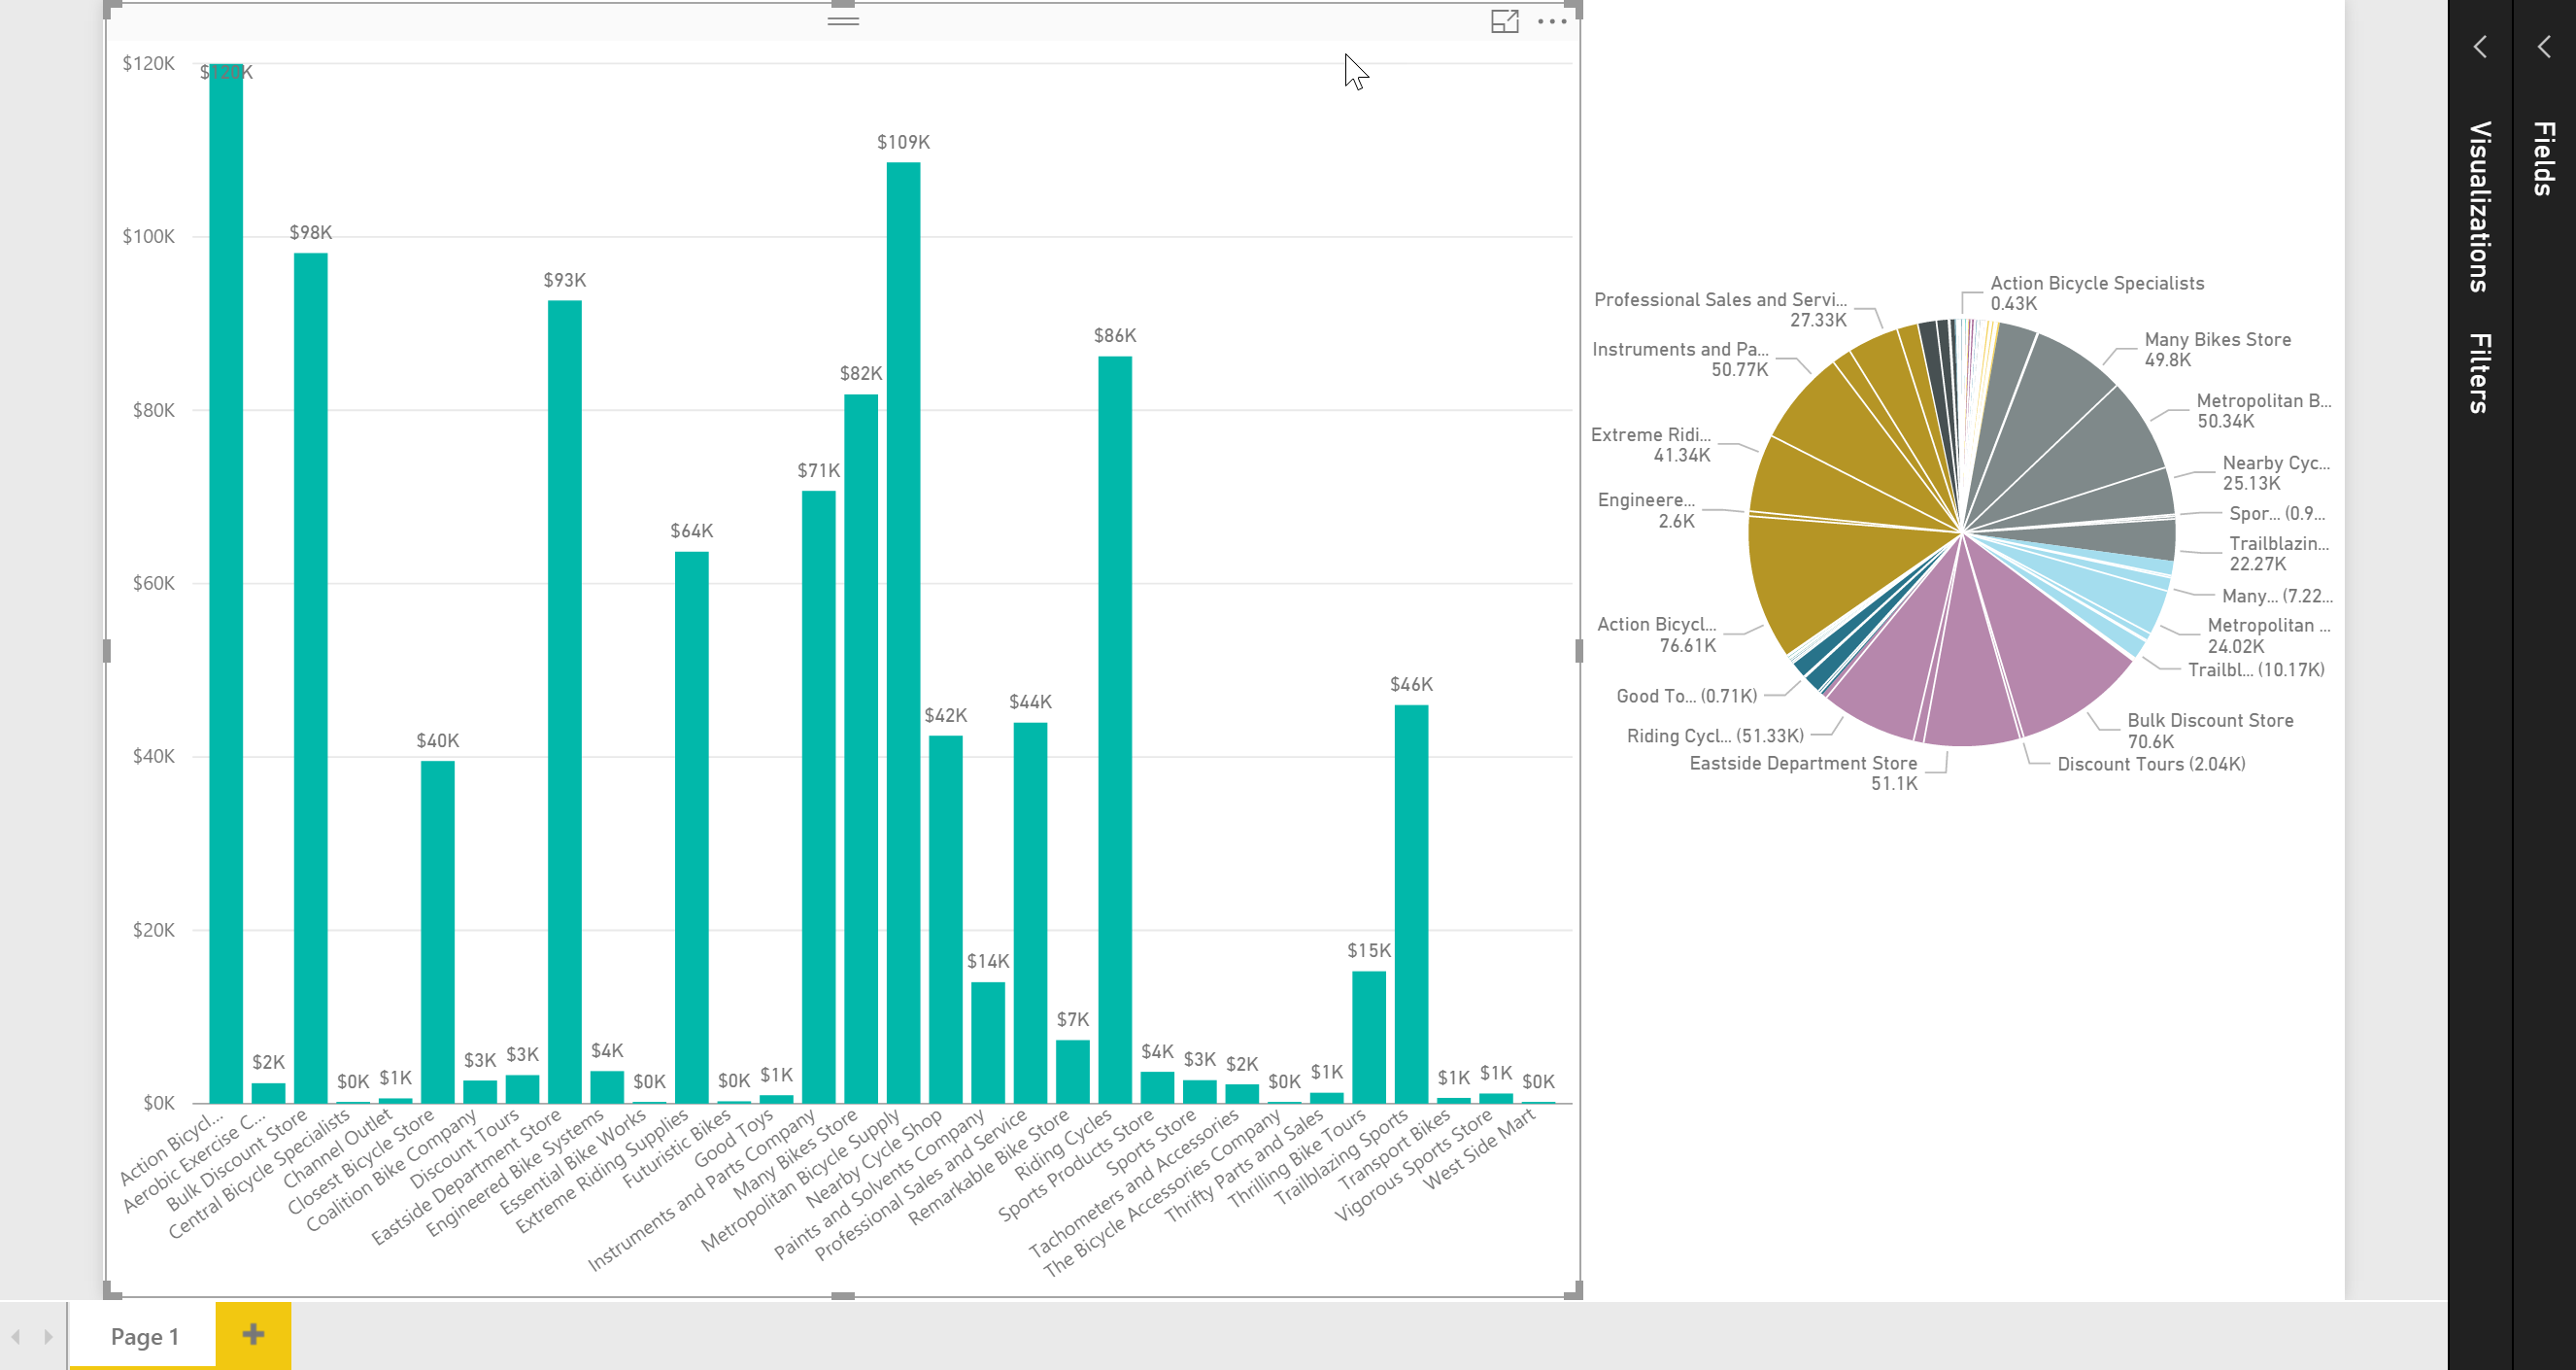
Task: Expand the Visualizations pane chevron
Action: 2480,47
